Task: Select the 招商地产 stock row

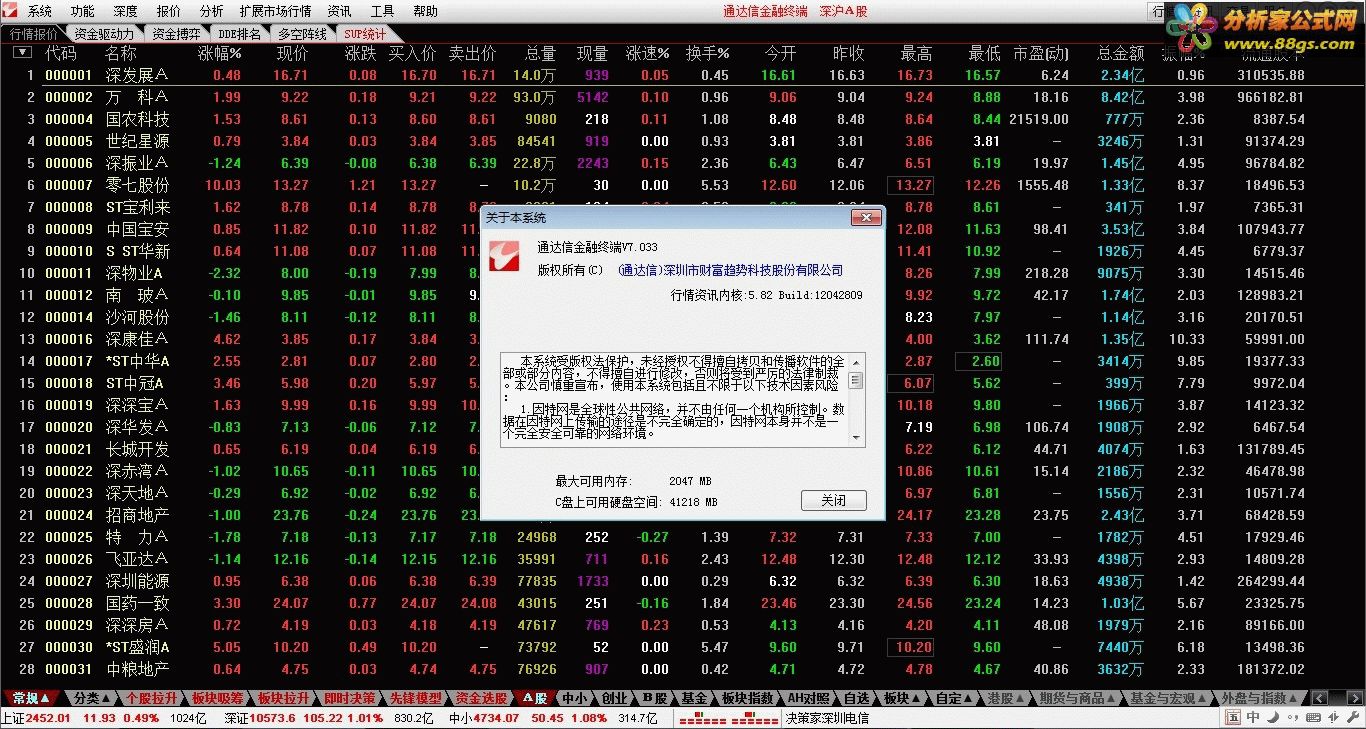Action: pos(683,515)
